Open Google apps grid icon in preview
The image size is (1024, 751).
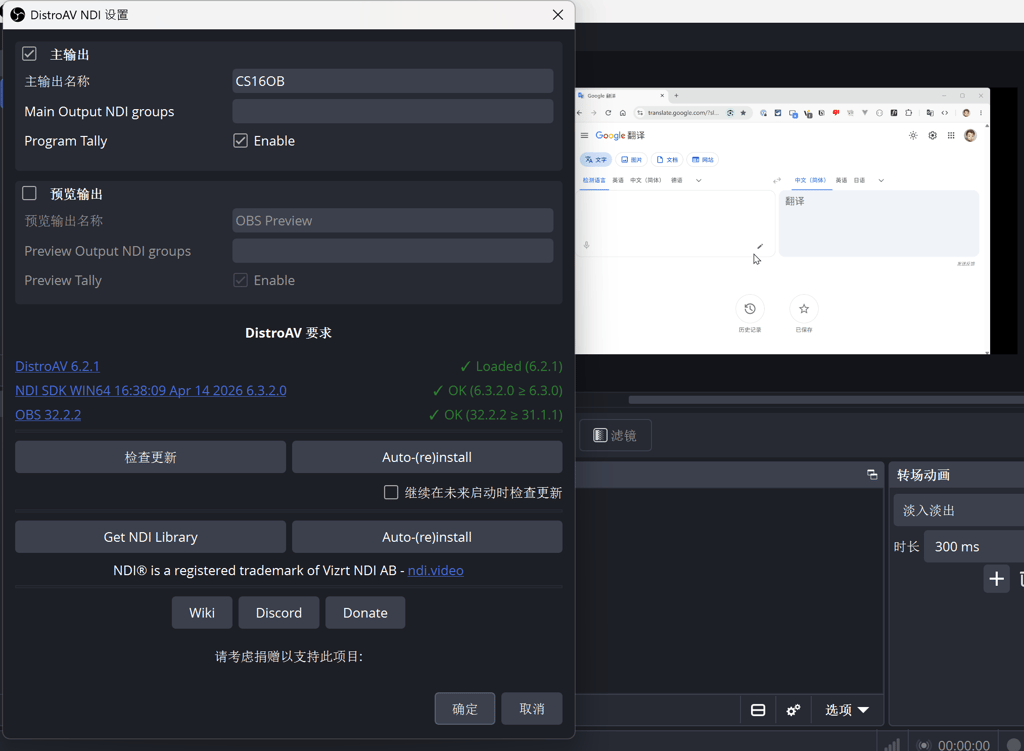[951, 135]
